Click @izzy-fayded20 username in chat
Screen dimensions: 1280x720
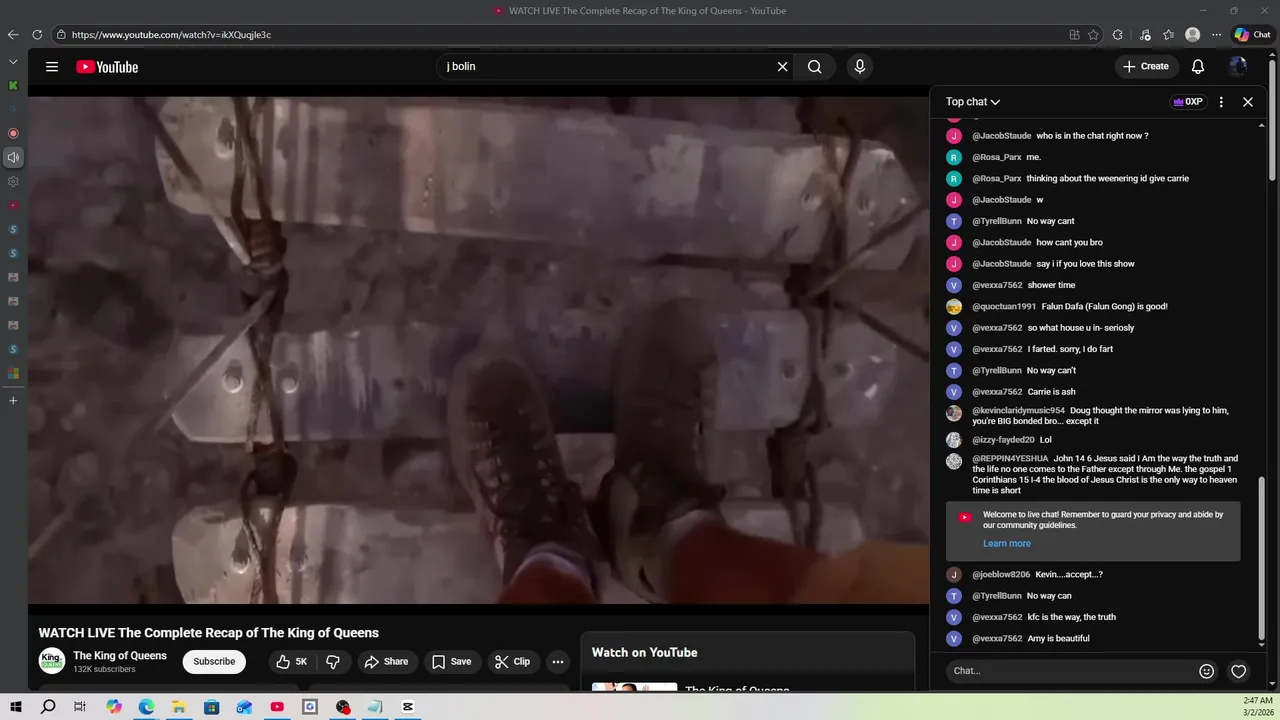tap(1003, 440)
